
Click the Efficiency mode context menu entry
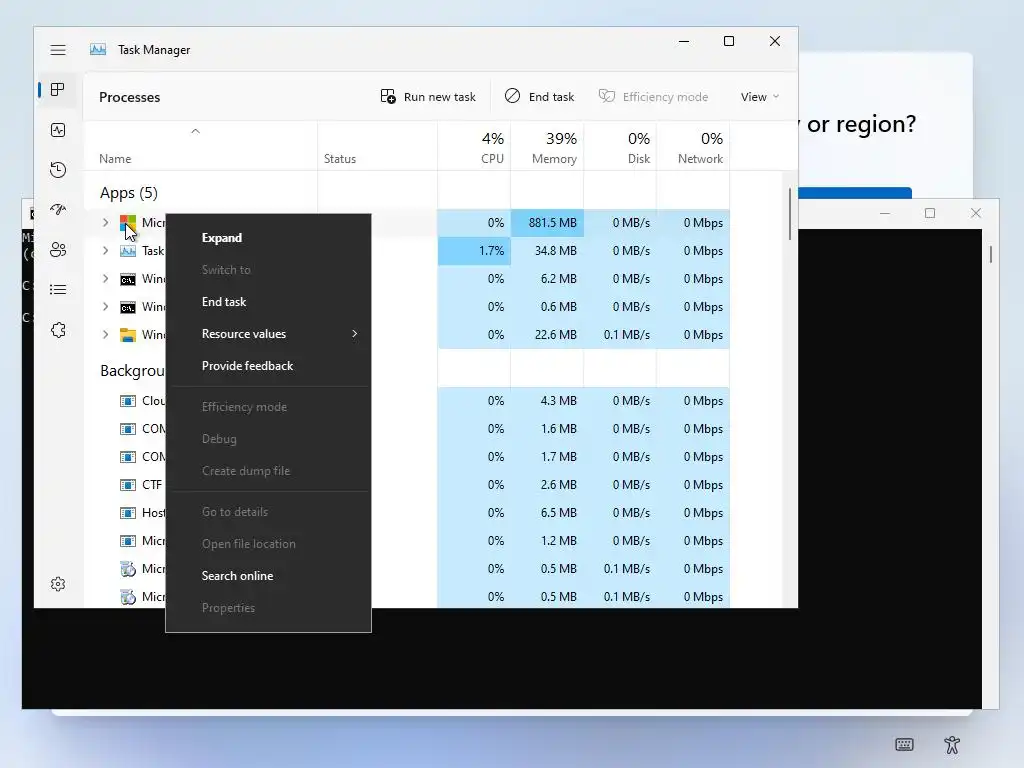click(268, 407)
